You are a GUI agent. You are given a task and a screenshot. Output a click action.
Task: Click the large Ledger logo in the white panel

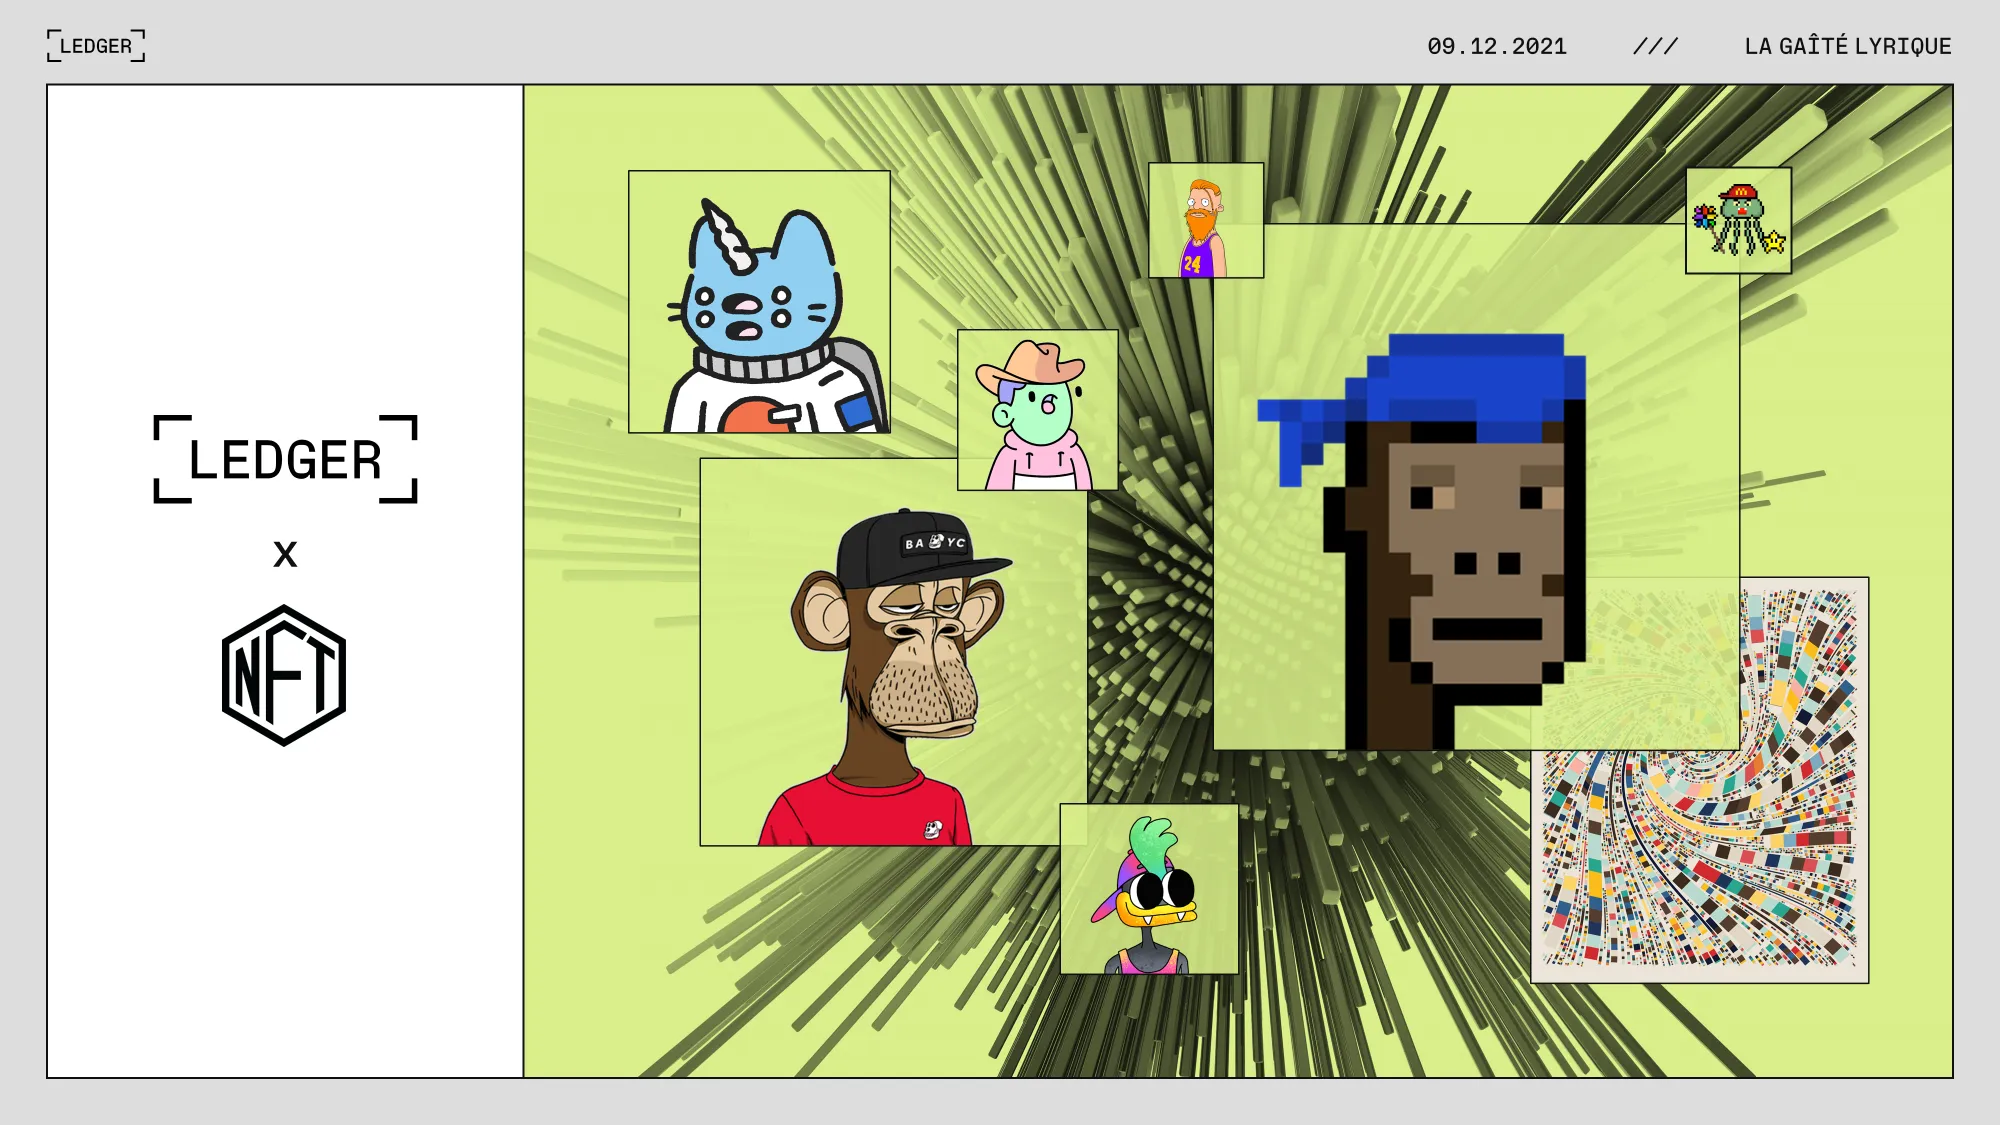(x=285, y=459)
